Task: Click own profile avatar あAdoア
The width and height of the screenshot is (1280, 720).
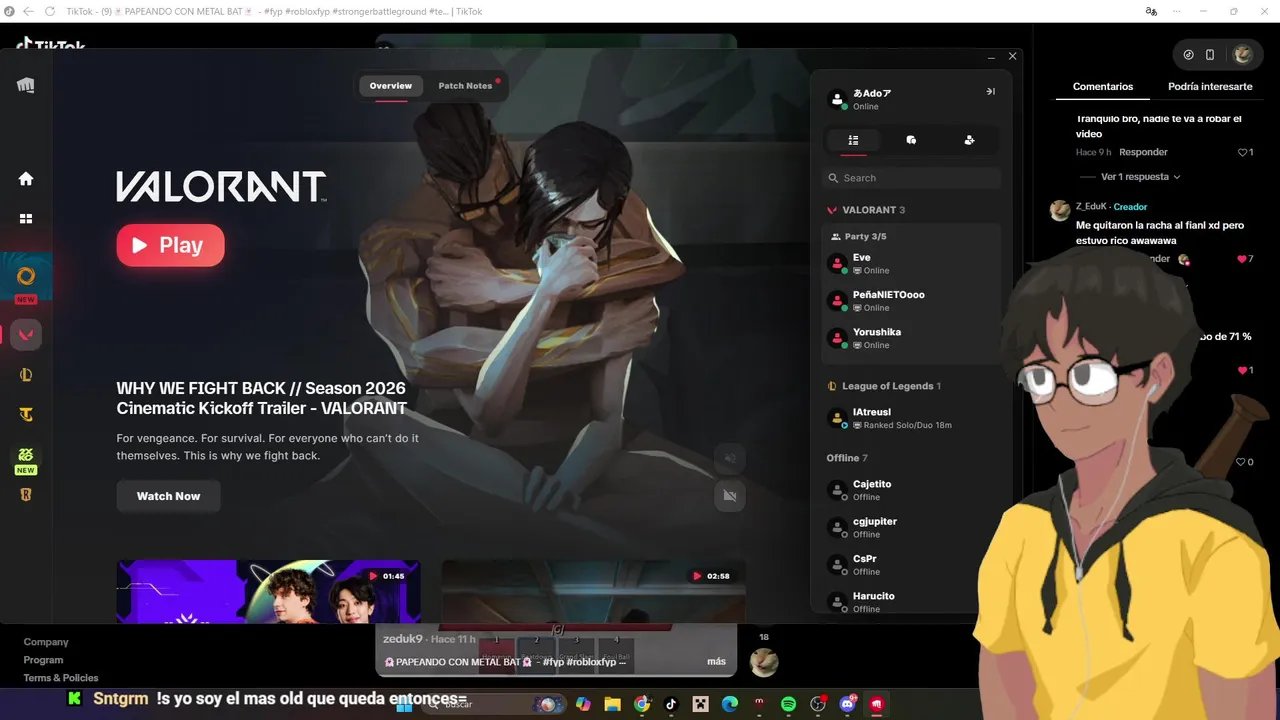Action: coord(838,99)
